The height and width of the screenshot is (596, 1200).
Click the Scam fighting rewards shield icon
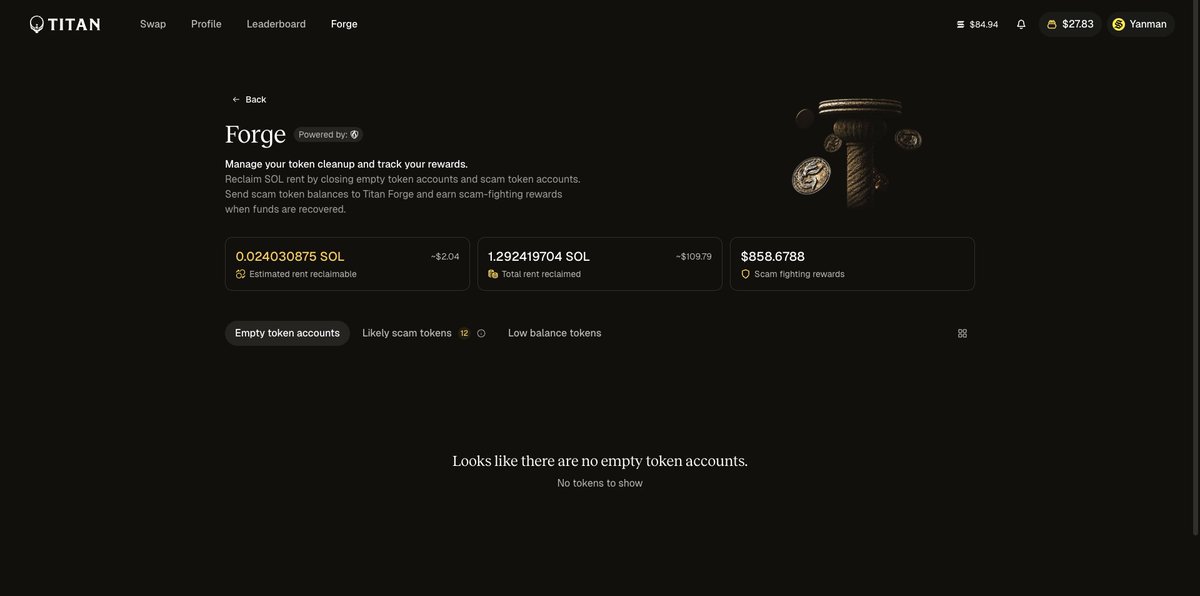click(x=745, y=274)
